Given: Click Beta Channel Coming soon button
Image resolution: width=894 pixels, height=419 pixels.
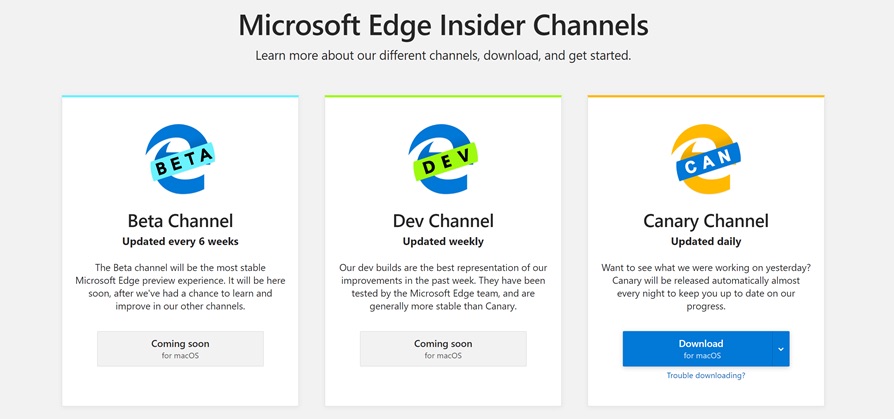Looking at the screenshot, I should 180,348.
